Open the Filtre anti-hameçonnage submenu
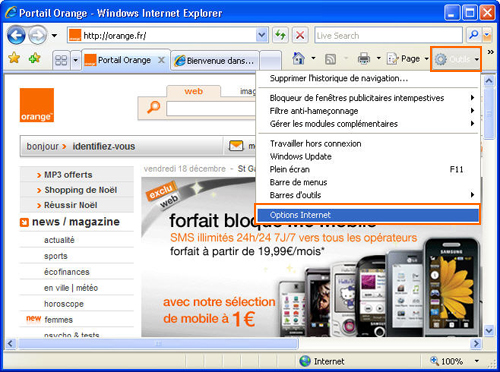500x372 pixels. click(368, 111)
